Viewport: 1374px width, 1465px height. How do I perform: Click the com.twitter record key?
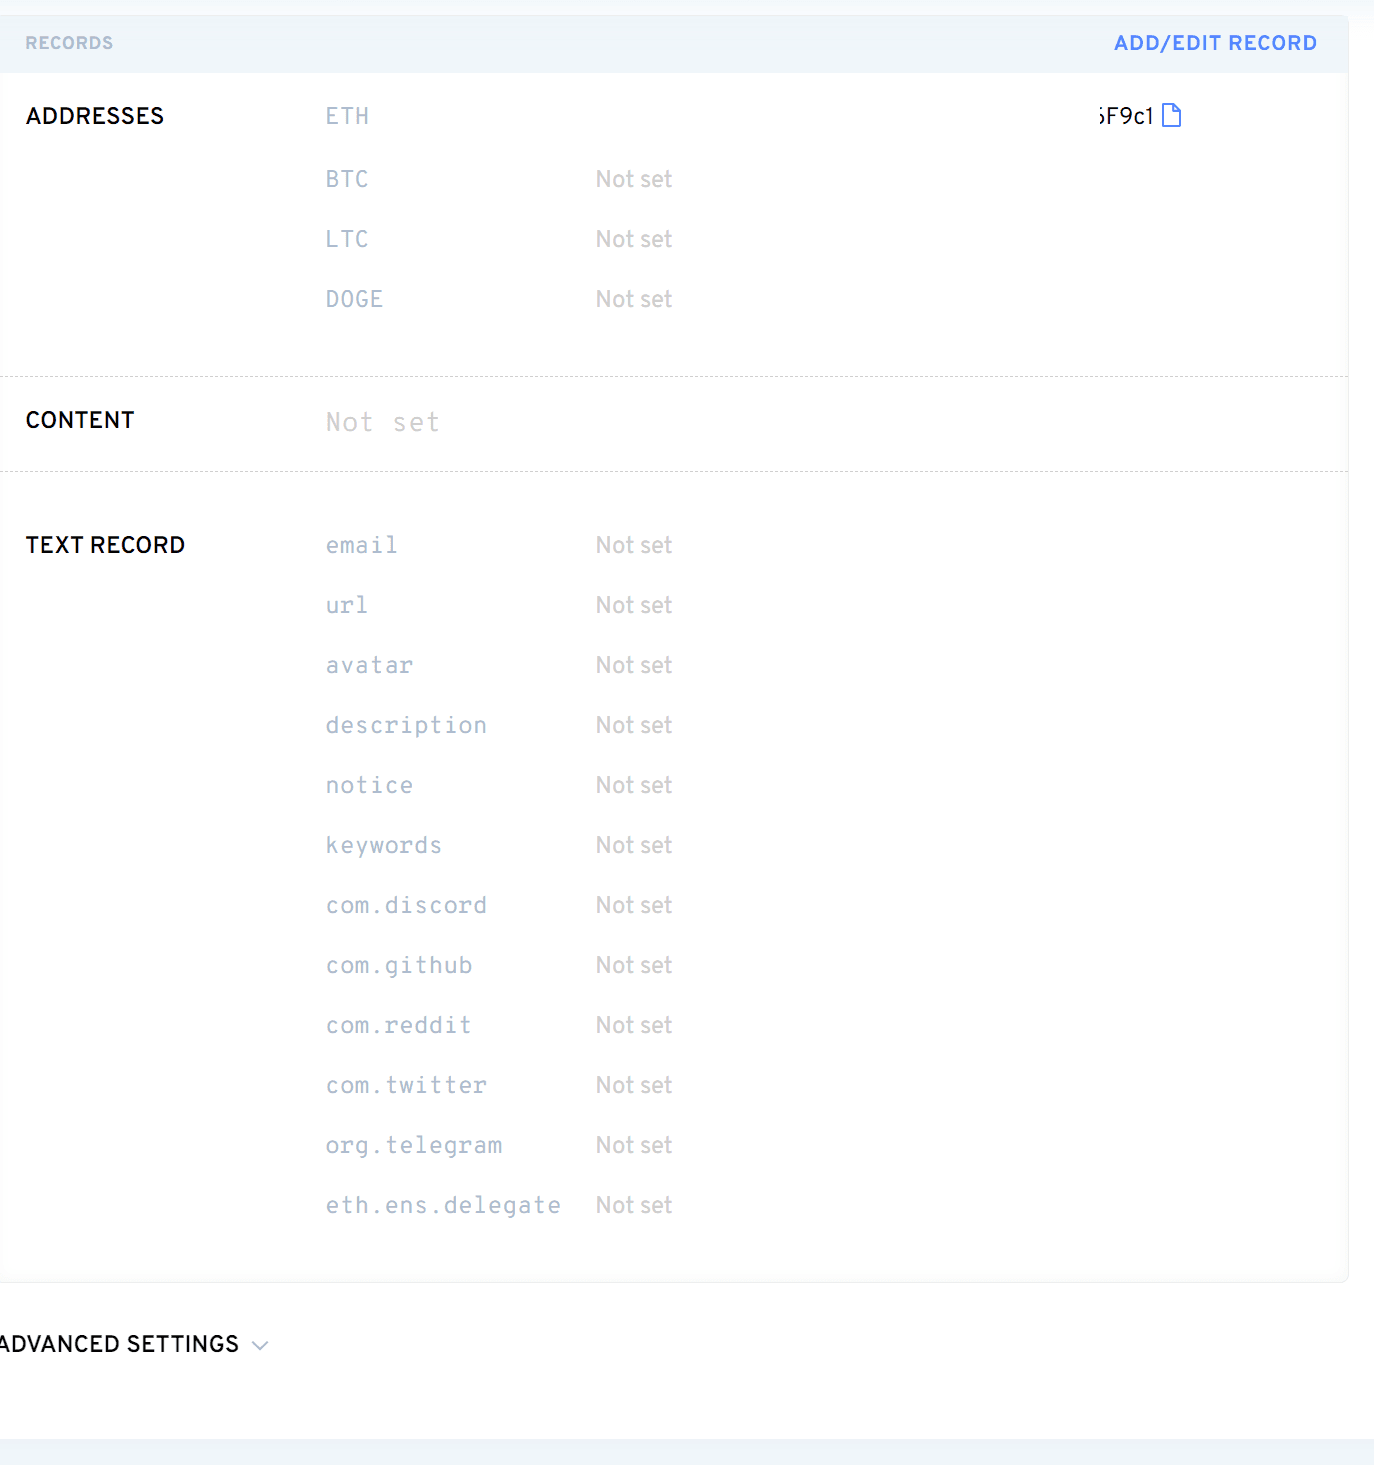pyautogui.click(x=406, y=1085)
